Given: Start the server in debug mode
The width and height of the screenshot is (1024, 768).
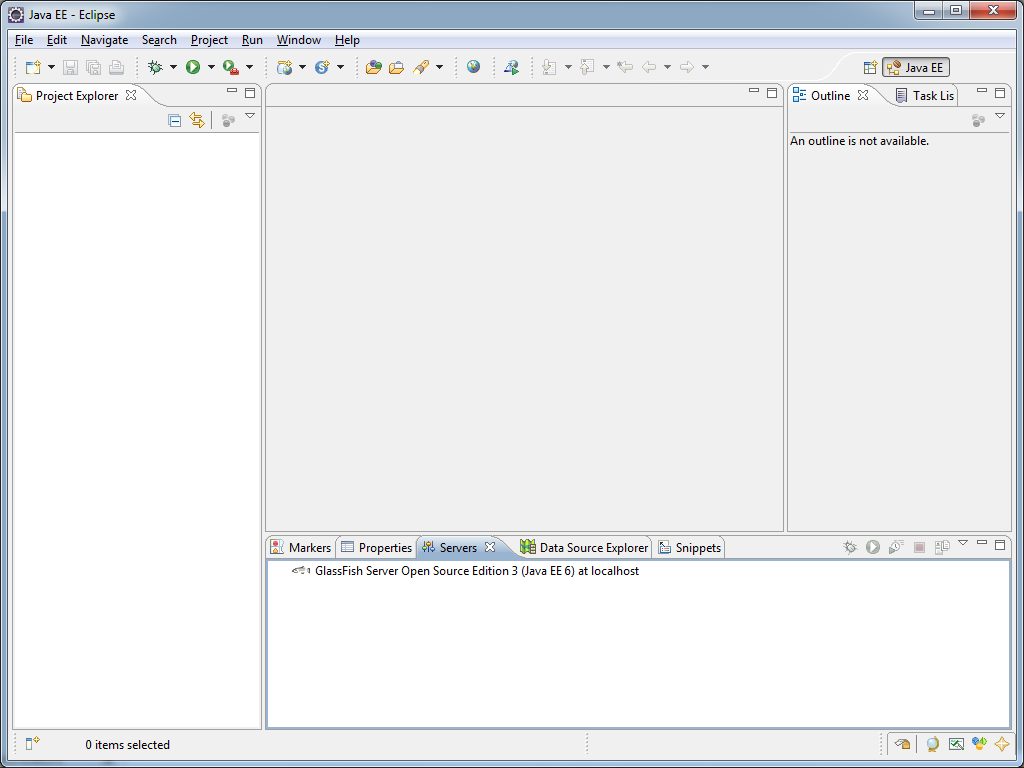Looking at the screenshot, I should coord(850,547).
